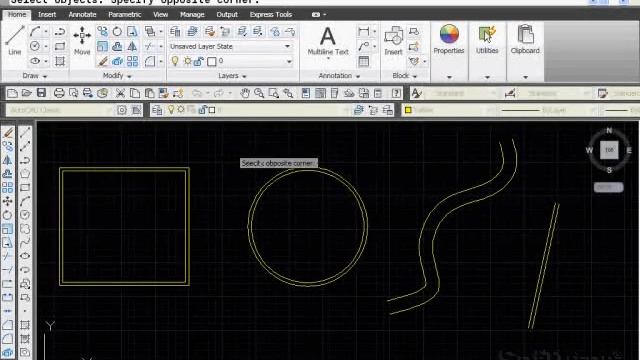Toggle layer bulb in the Layers toolbar row

coord(171,110)
